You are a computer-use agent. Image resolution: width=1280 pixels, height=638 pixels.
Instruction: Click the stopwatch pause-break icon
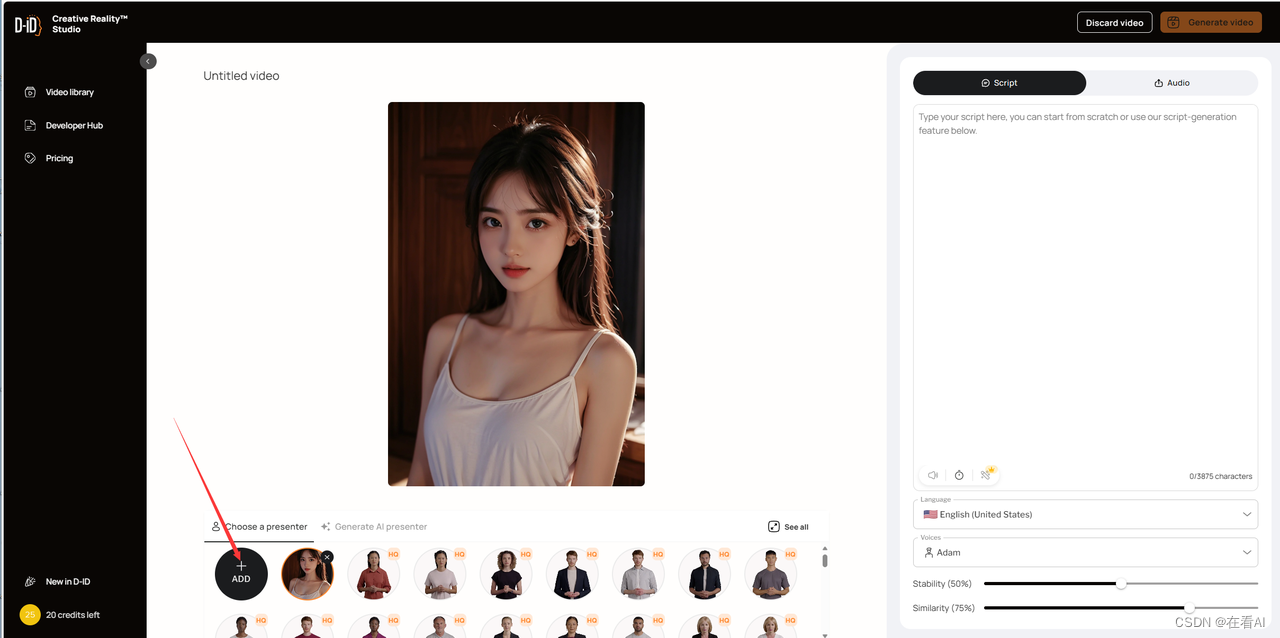[959, 475]
